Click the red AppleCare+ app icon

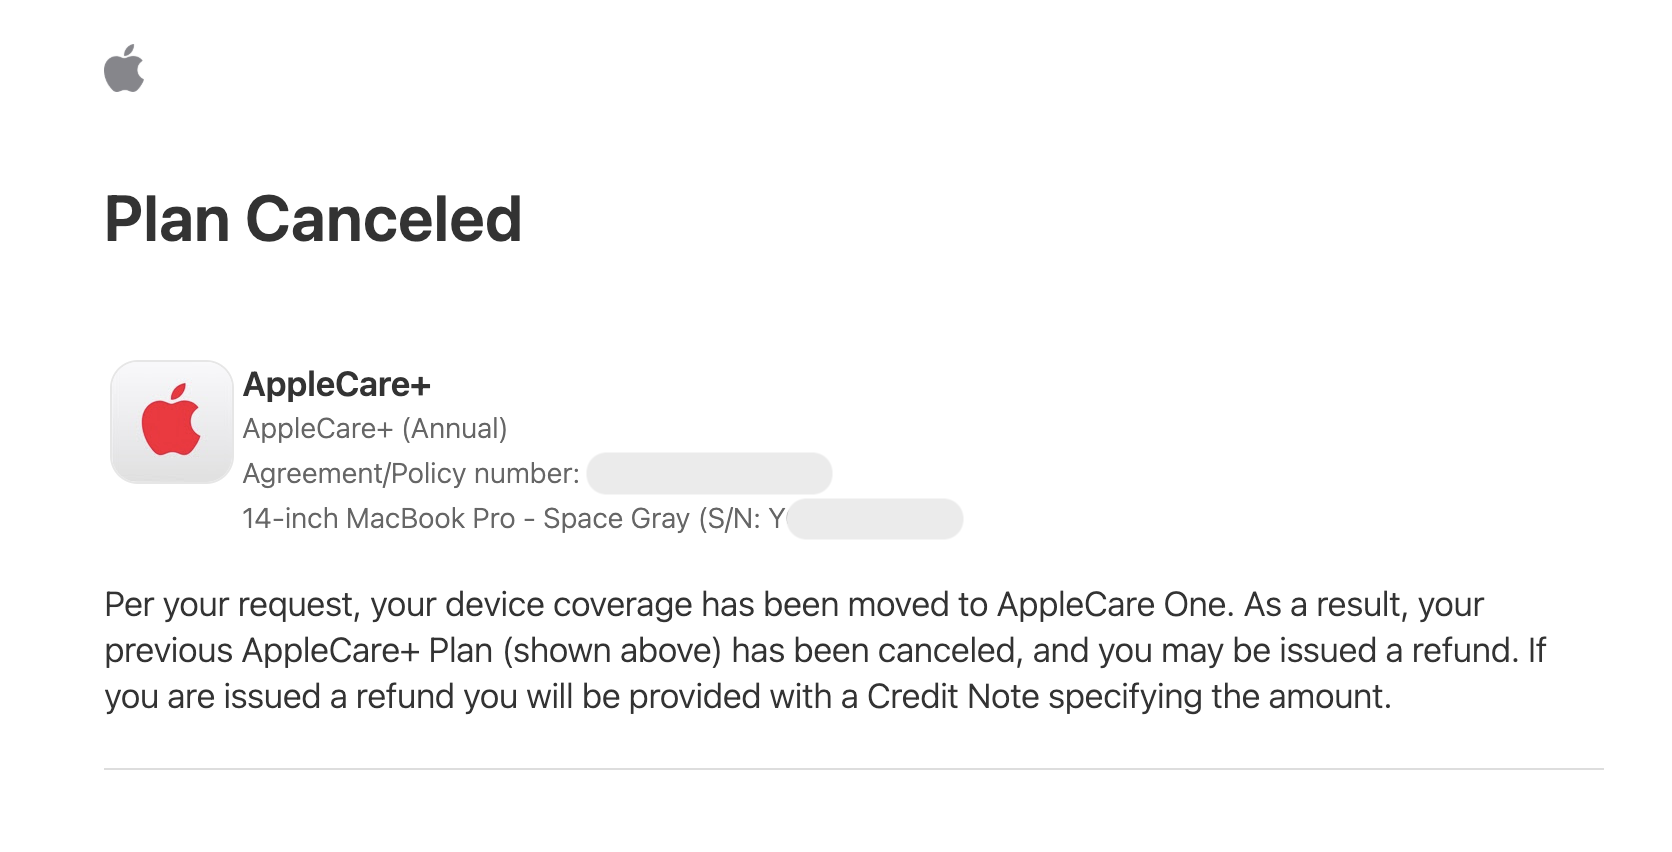171,422
